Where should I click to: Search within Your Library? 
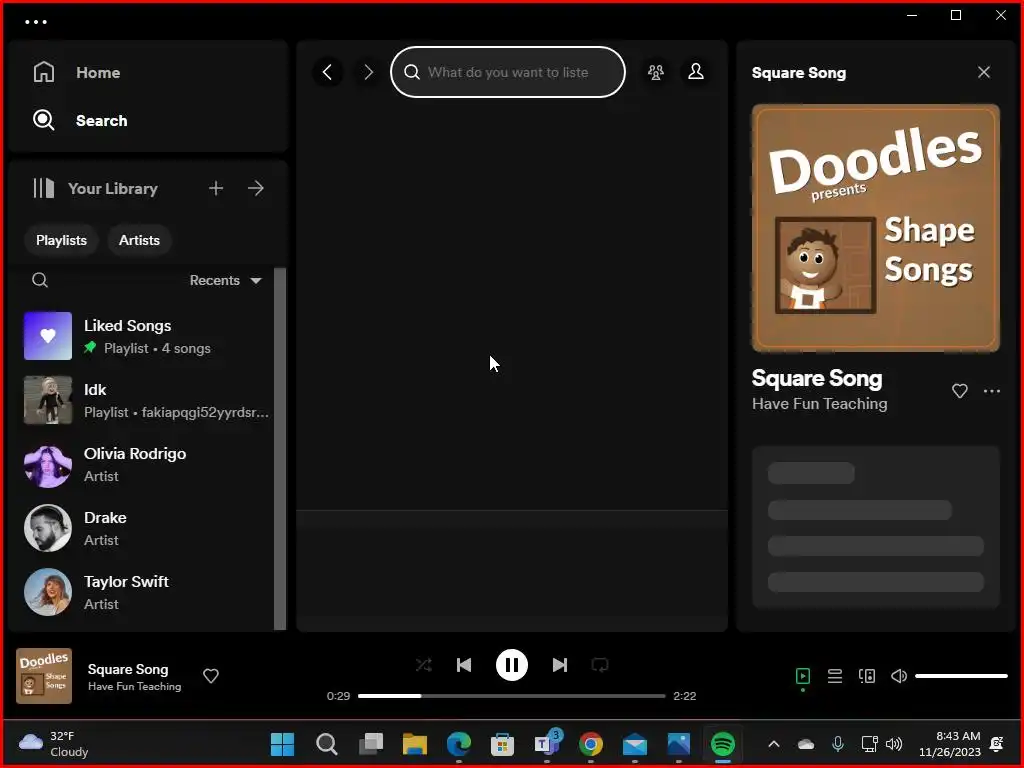click(x=40, y=280)
